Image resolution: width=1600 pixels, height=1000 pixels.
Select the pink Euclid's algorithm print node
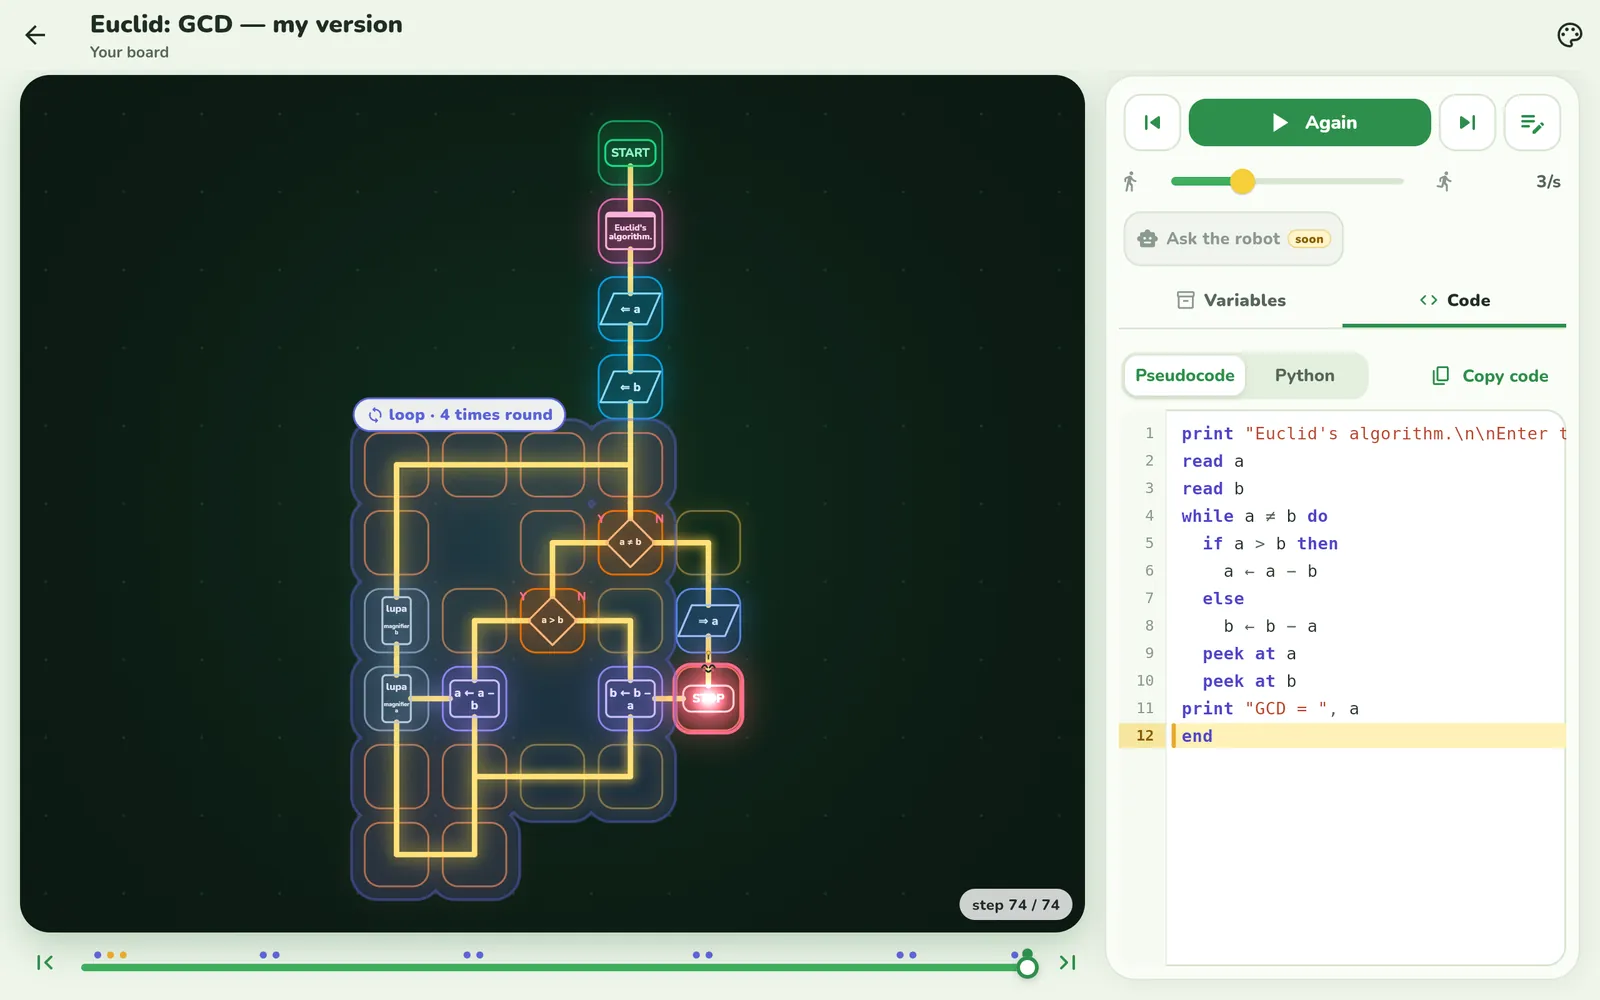630,231
